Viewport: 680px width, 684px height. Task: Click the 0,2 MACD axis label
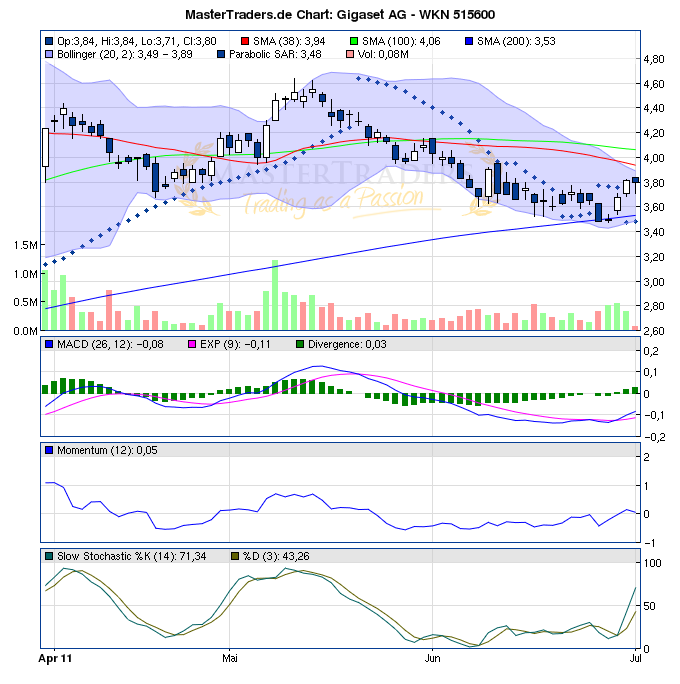tap(651, 351)
